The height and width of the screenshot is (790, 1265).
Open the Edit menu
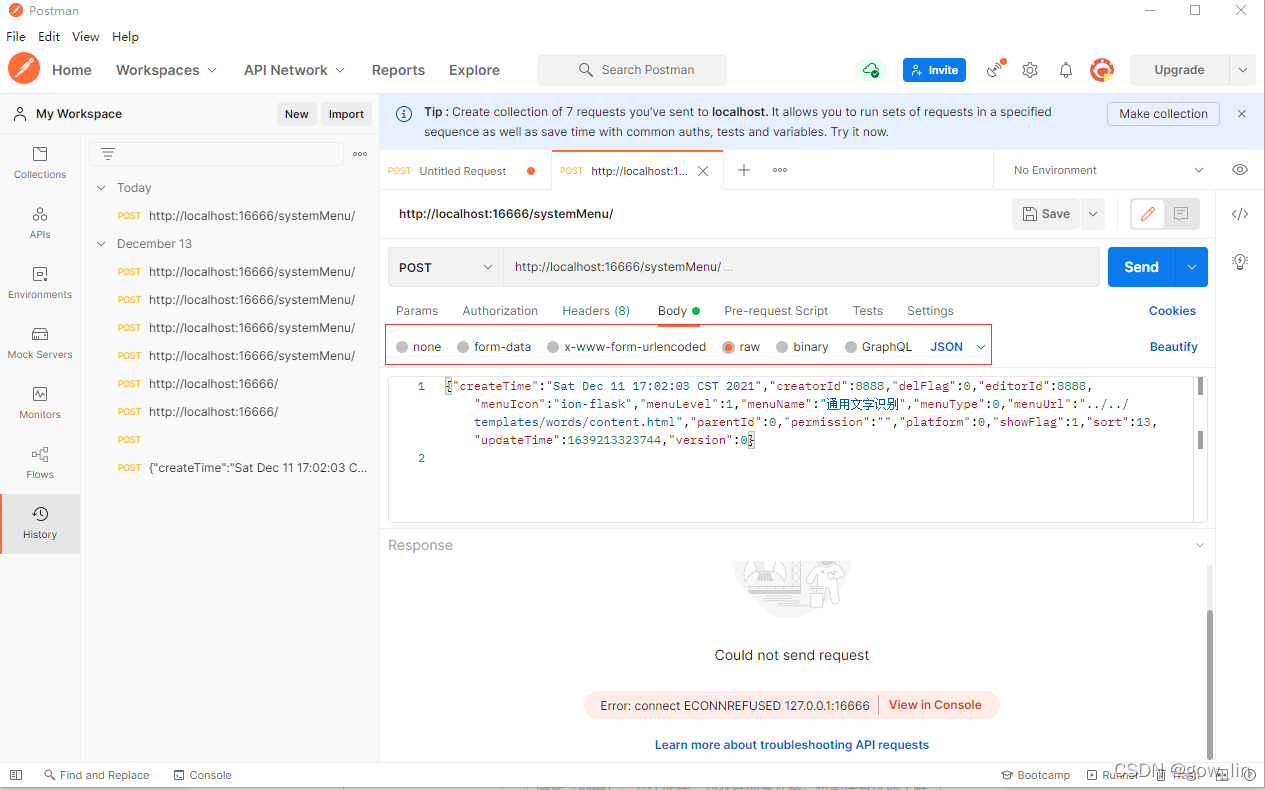tap(49, 36)
